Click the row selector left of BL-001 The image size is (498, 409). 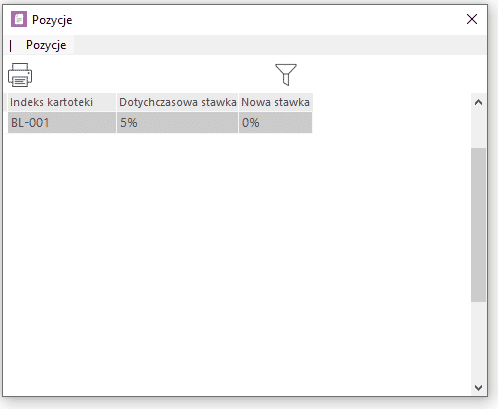[6, 123]
